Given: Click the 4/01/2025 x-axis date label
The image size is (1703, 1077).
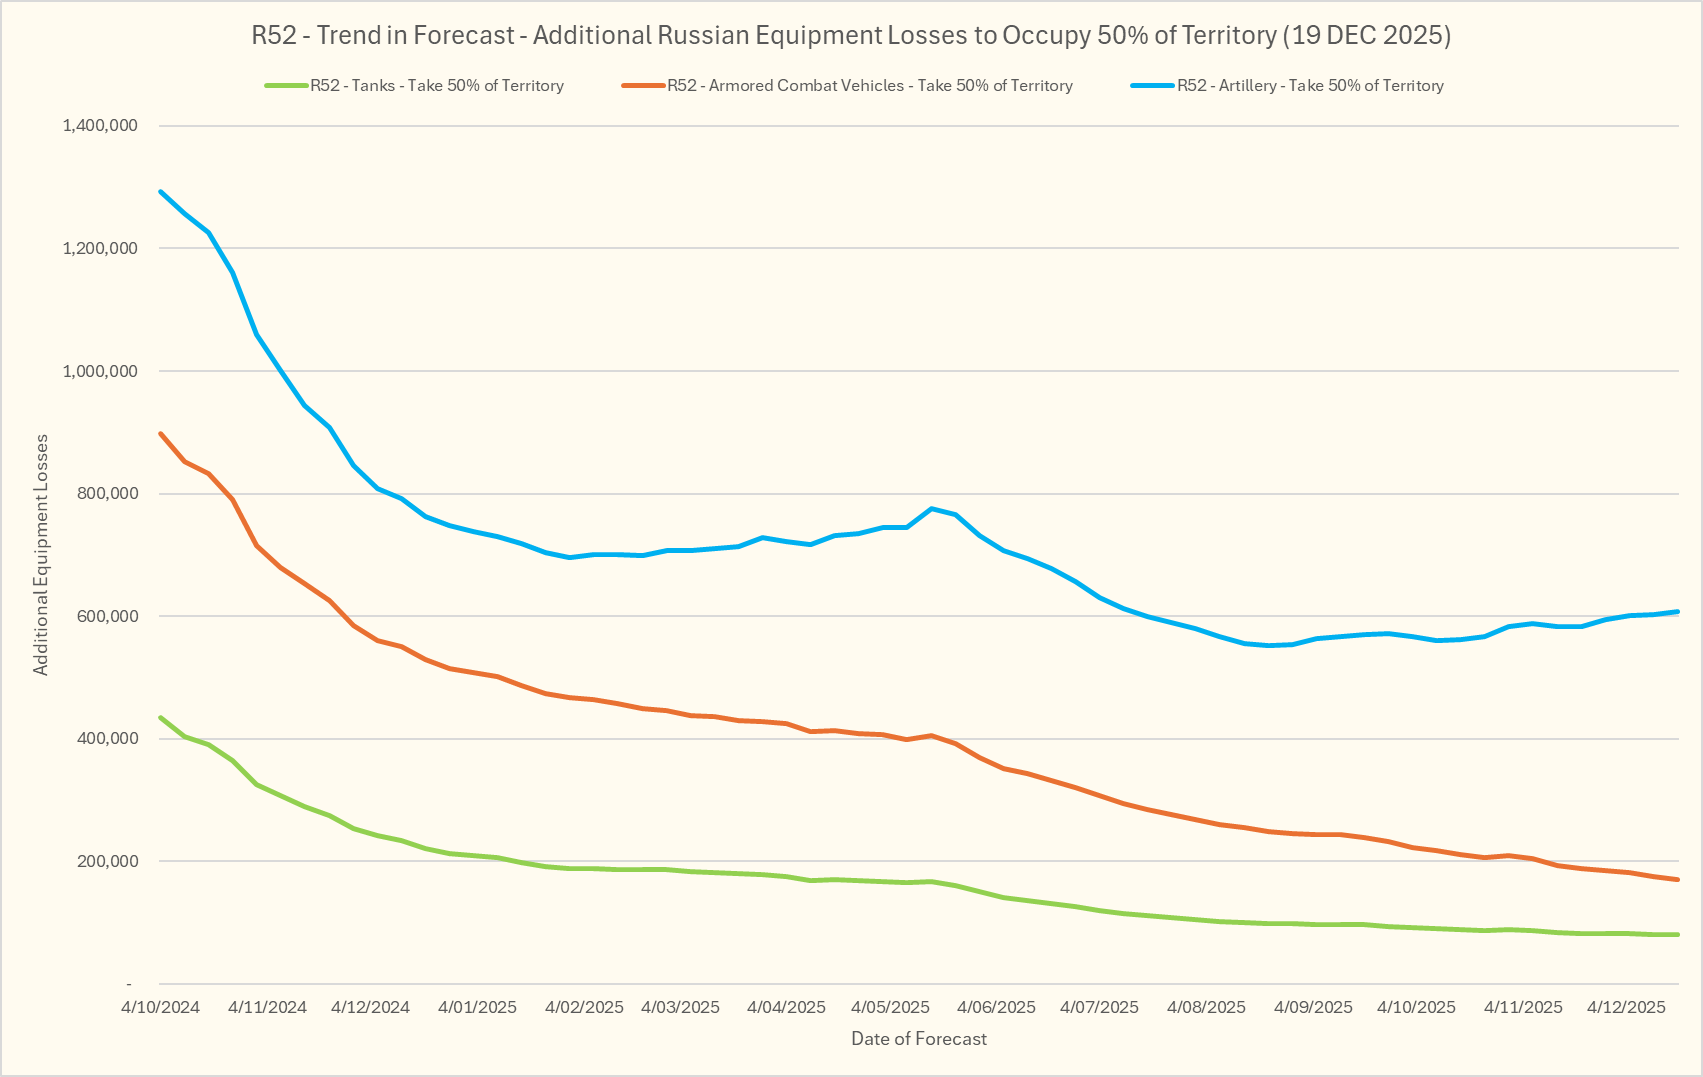Looking at the screenshot, I should (x=477, y=1007).
